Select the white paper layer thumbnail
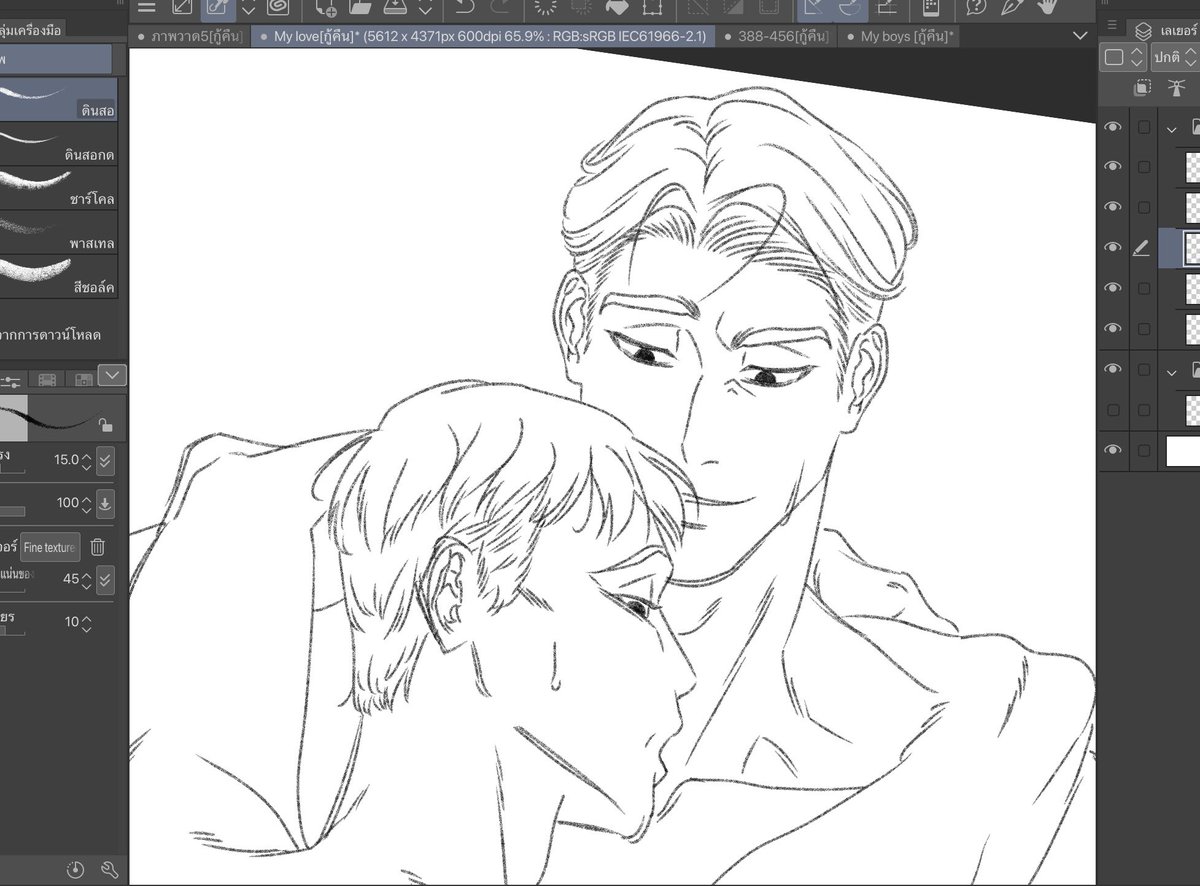The image size is (1200, 886). coord(1183,451)
